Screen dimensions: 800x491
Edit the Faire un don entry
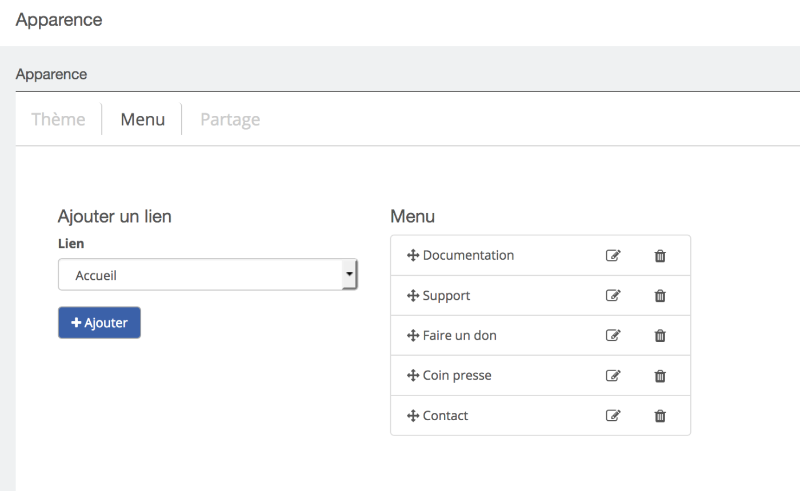pyautogui.click(x=613, y=335)
